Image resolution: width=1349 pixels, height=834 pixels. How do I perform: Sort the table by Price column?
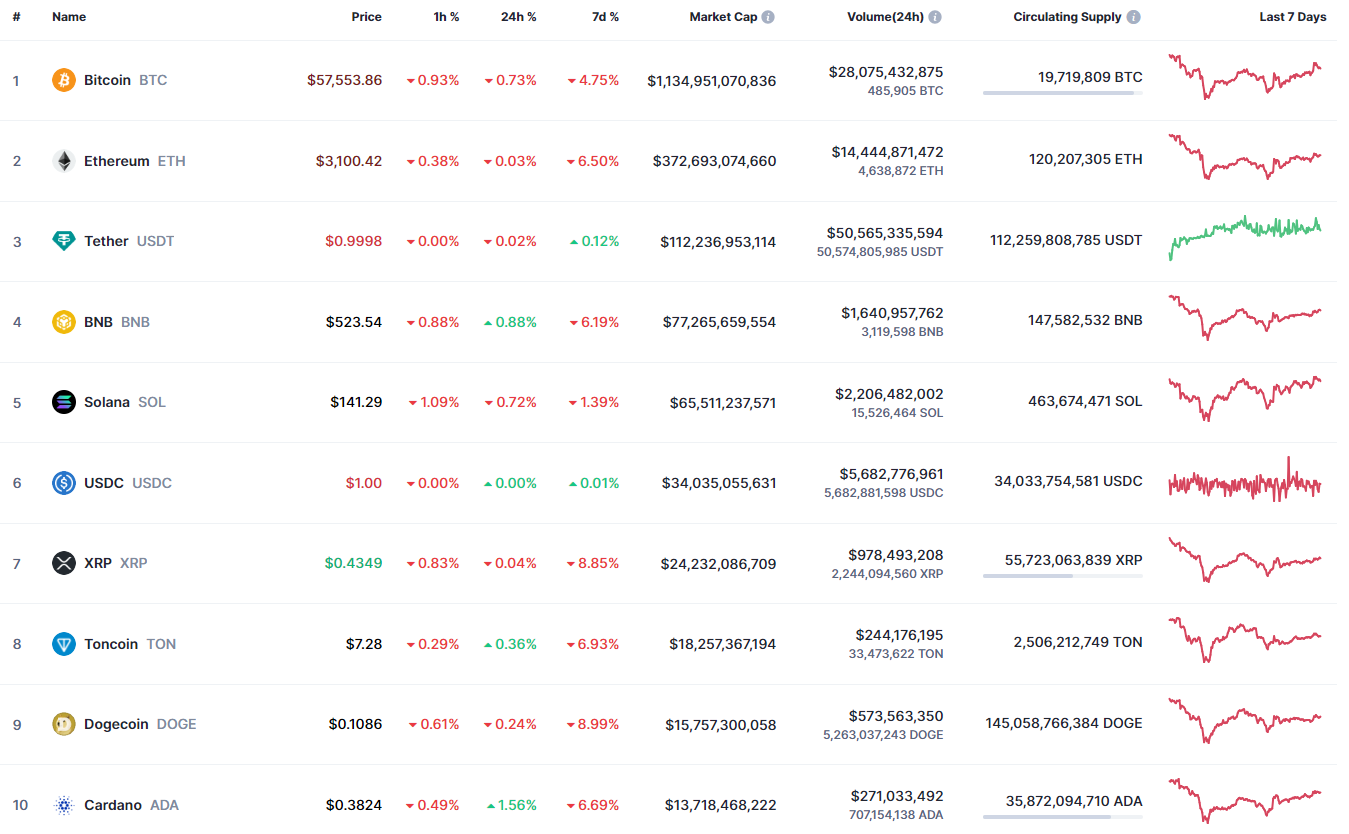coord(366,17)
